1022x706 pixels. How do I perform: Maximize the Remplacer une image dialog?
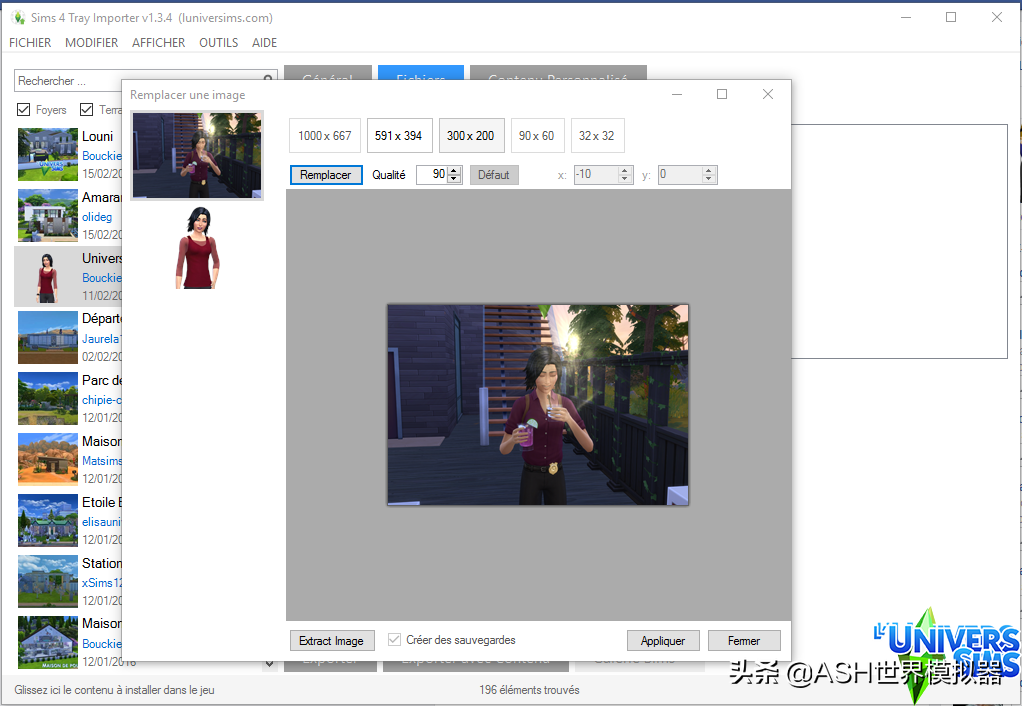tap(722, 95)
